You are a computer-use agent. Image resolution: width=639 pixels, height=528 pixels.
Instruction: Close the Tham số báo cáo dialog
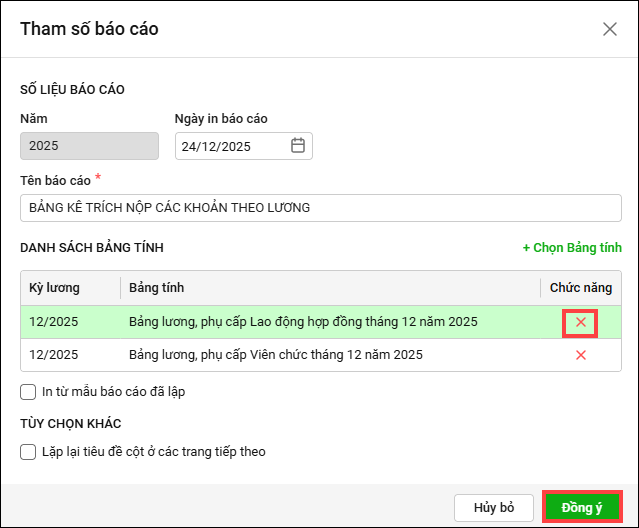(x=610, y=29)
